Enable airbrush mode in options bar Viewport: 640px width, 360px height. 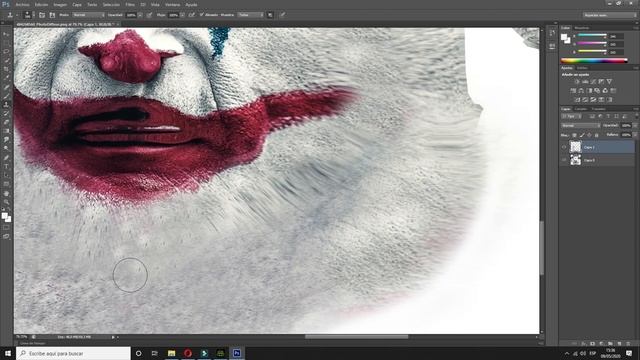point(191,15)
